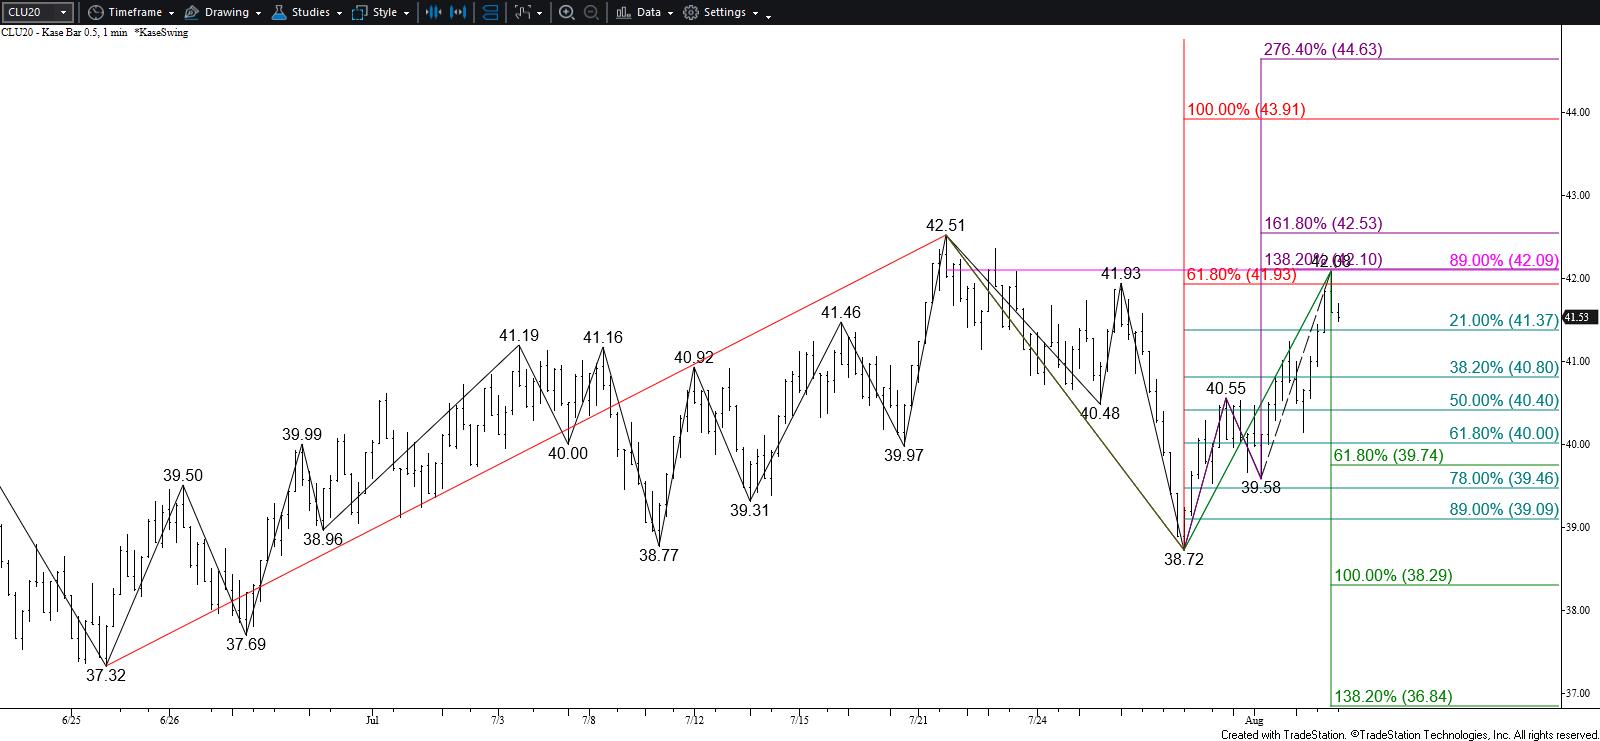Screen dimensions: 1600x741
Task: Select the 78.00% (39.46) retracement label
Action: 1503,478
